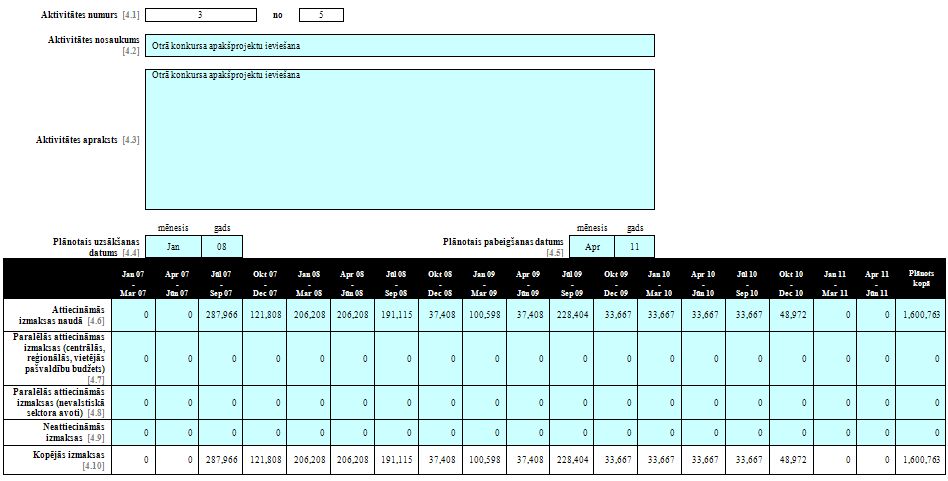Viewport: 948px width, 481px height.
Task: Click the Plānots kopā column header
Action: [921, 278]
